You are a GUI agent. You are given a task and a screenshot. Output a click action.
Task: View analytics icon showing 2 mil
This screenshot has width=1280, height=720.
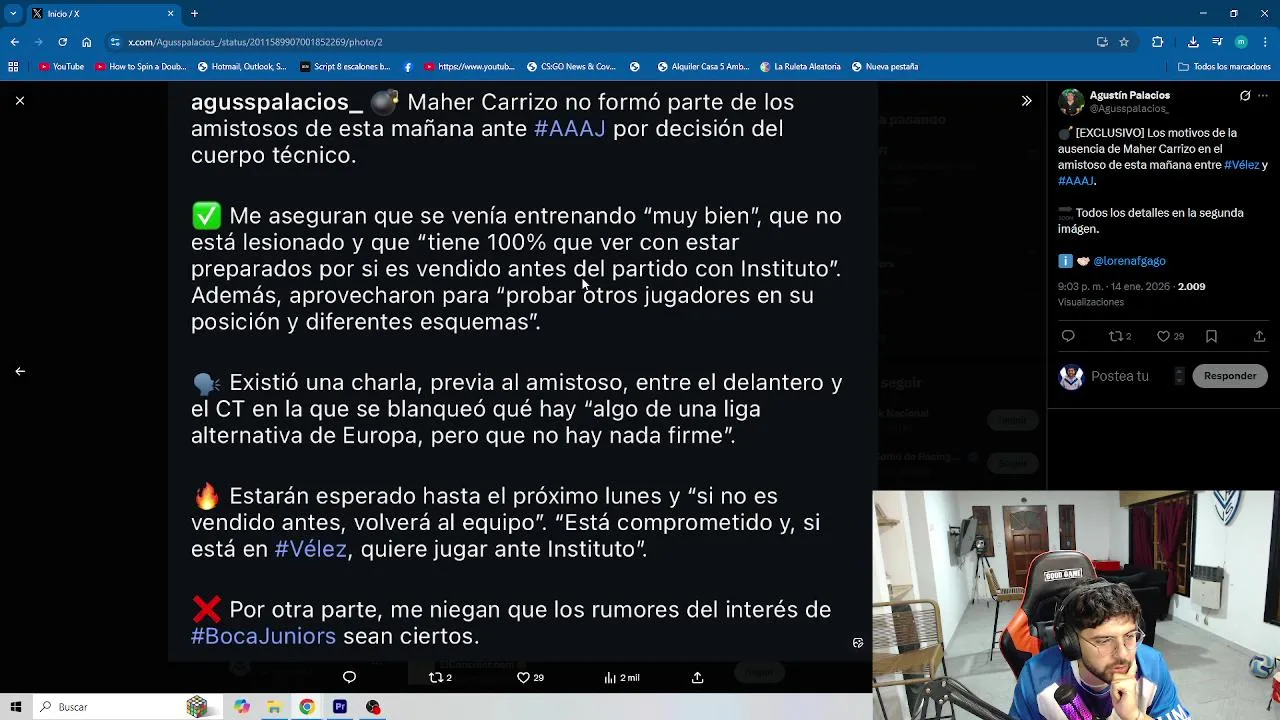click(x=621, y=678)
